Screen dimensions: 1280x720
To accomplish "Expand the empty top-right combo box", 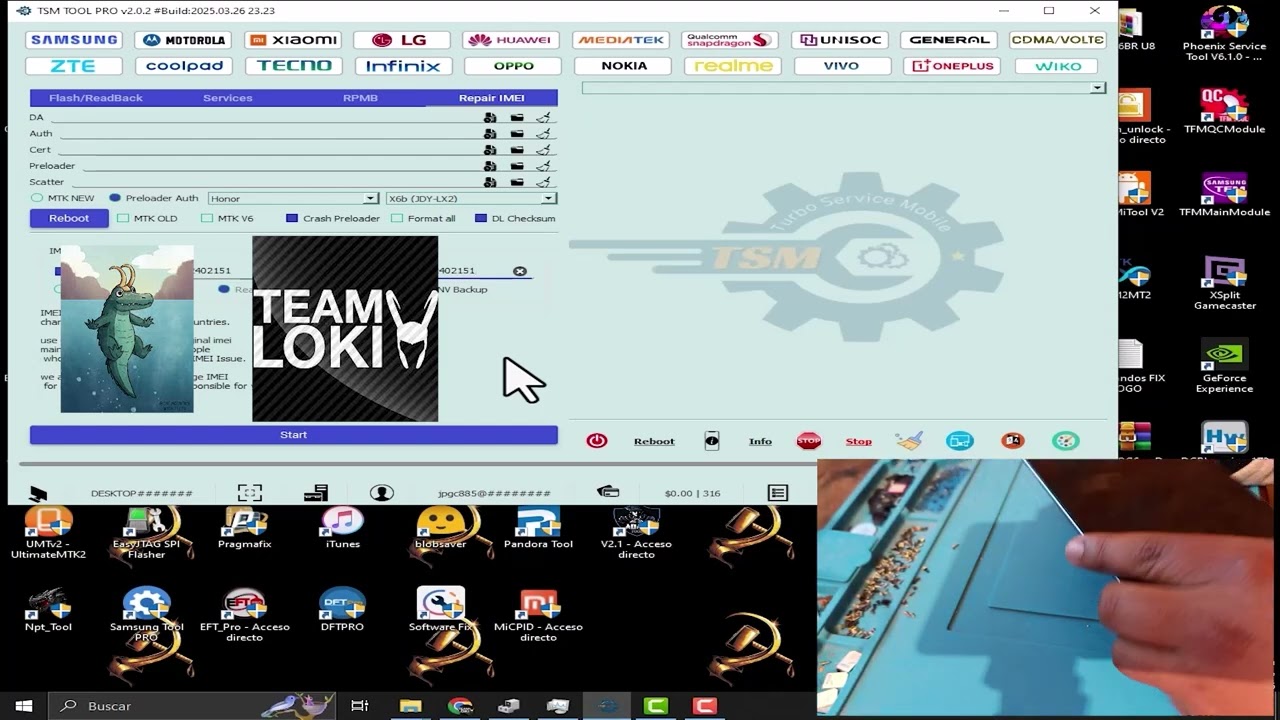I will point(843,88).
